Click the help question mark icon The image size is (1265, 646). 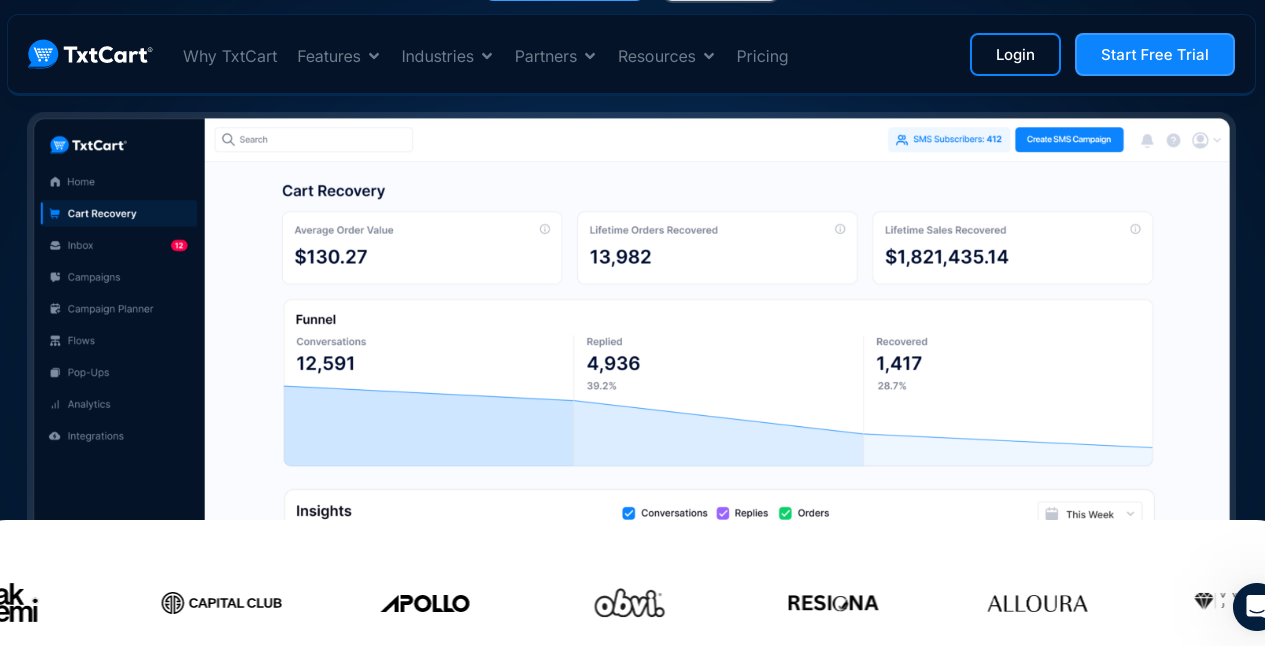click(x=1173, y=140)
